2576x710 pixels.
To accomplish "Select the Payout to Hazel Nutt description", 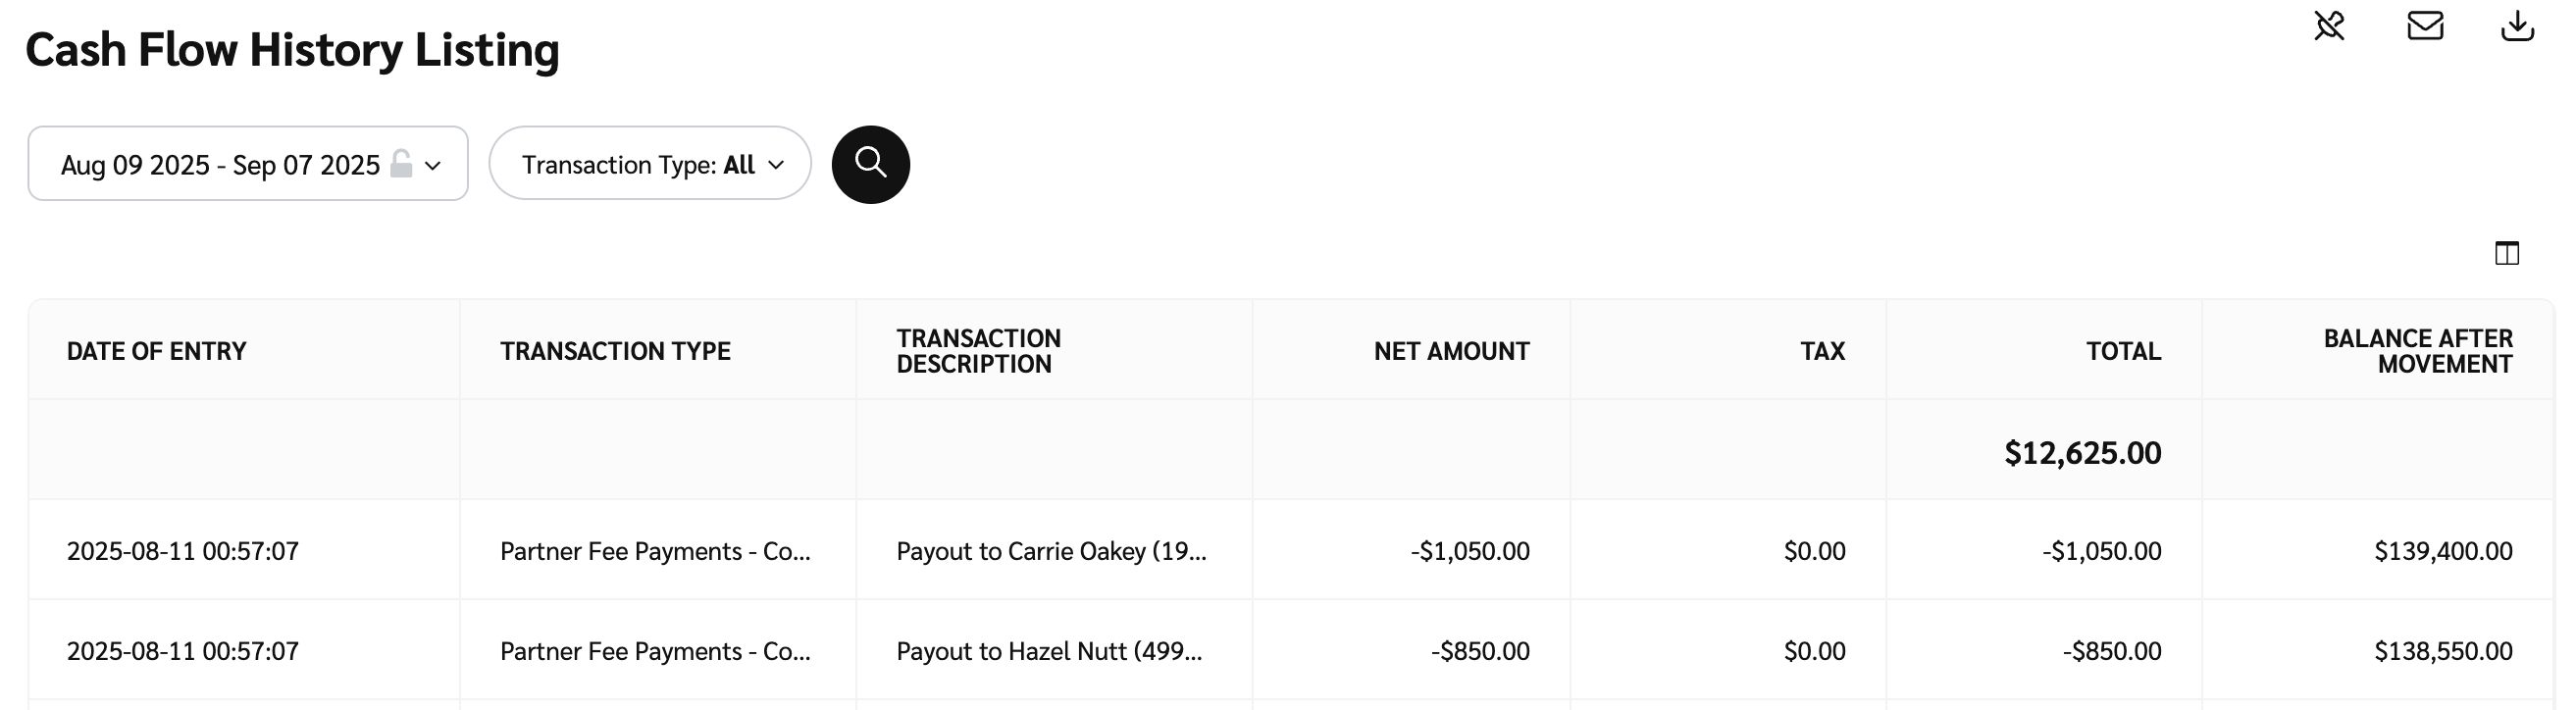I will [x=1049, y=651].
